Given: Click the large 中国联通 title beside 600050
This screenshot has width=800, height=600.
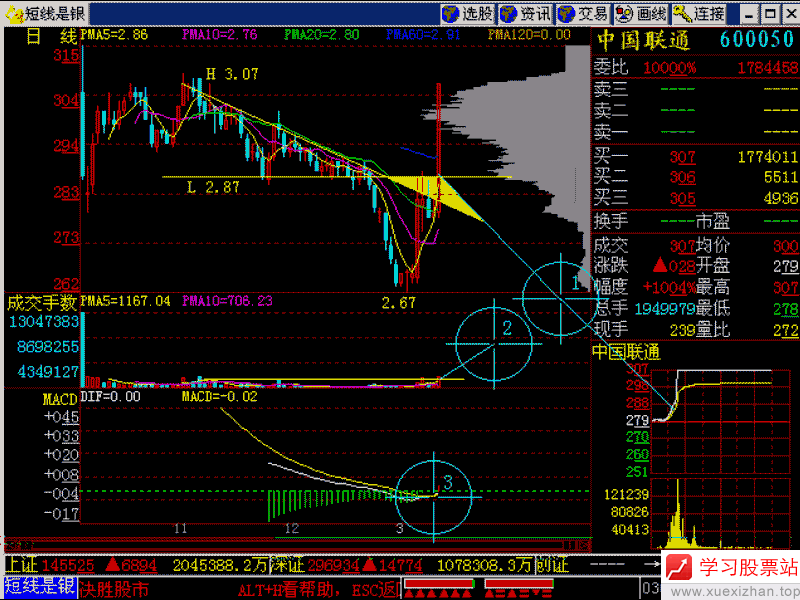Looking at the screenshot, I should tap(644, 40).
